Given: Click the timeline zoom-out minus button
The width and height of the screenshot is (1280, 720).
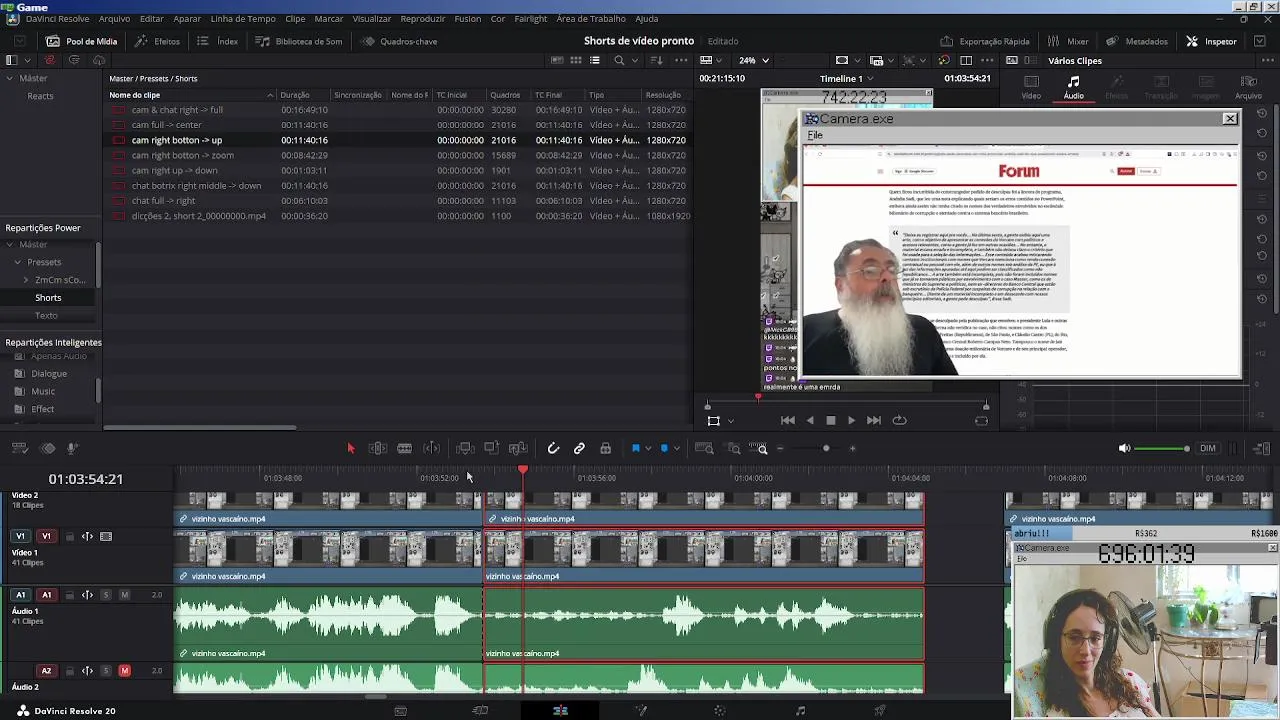Looking at the screenshot, I should [x=780, y=449].
